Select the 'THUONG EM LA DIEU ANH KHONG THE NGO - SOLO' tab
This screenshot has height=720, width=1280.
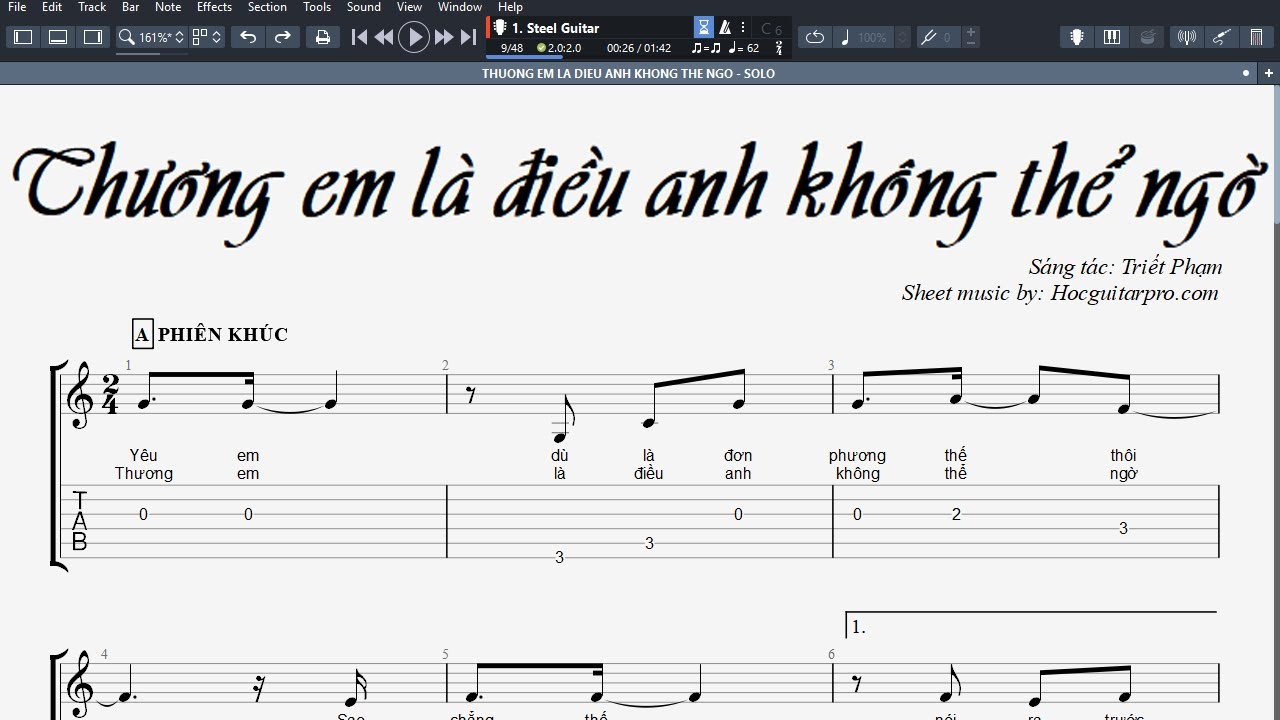pyautogui.click(x=628, y=73)
